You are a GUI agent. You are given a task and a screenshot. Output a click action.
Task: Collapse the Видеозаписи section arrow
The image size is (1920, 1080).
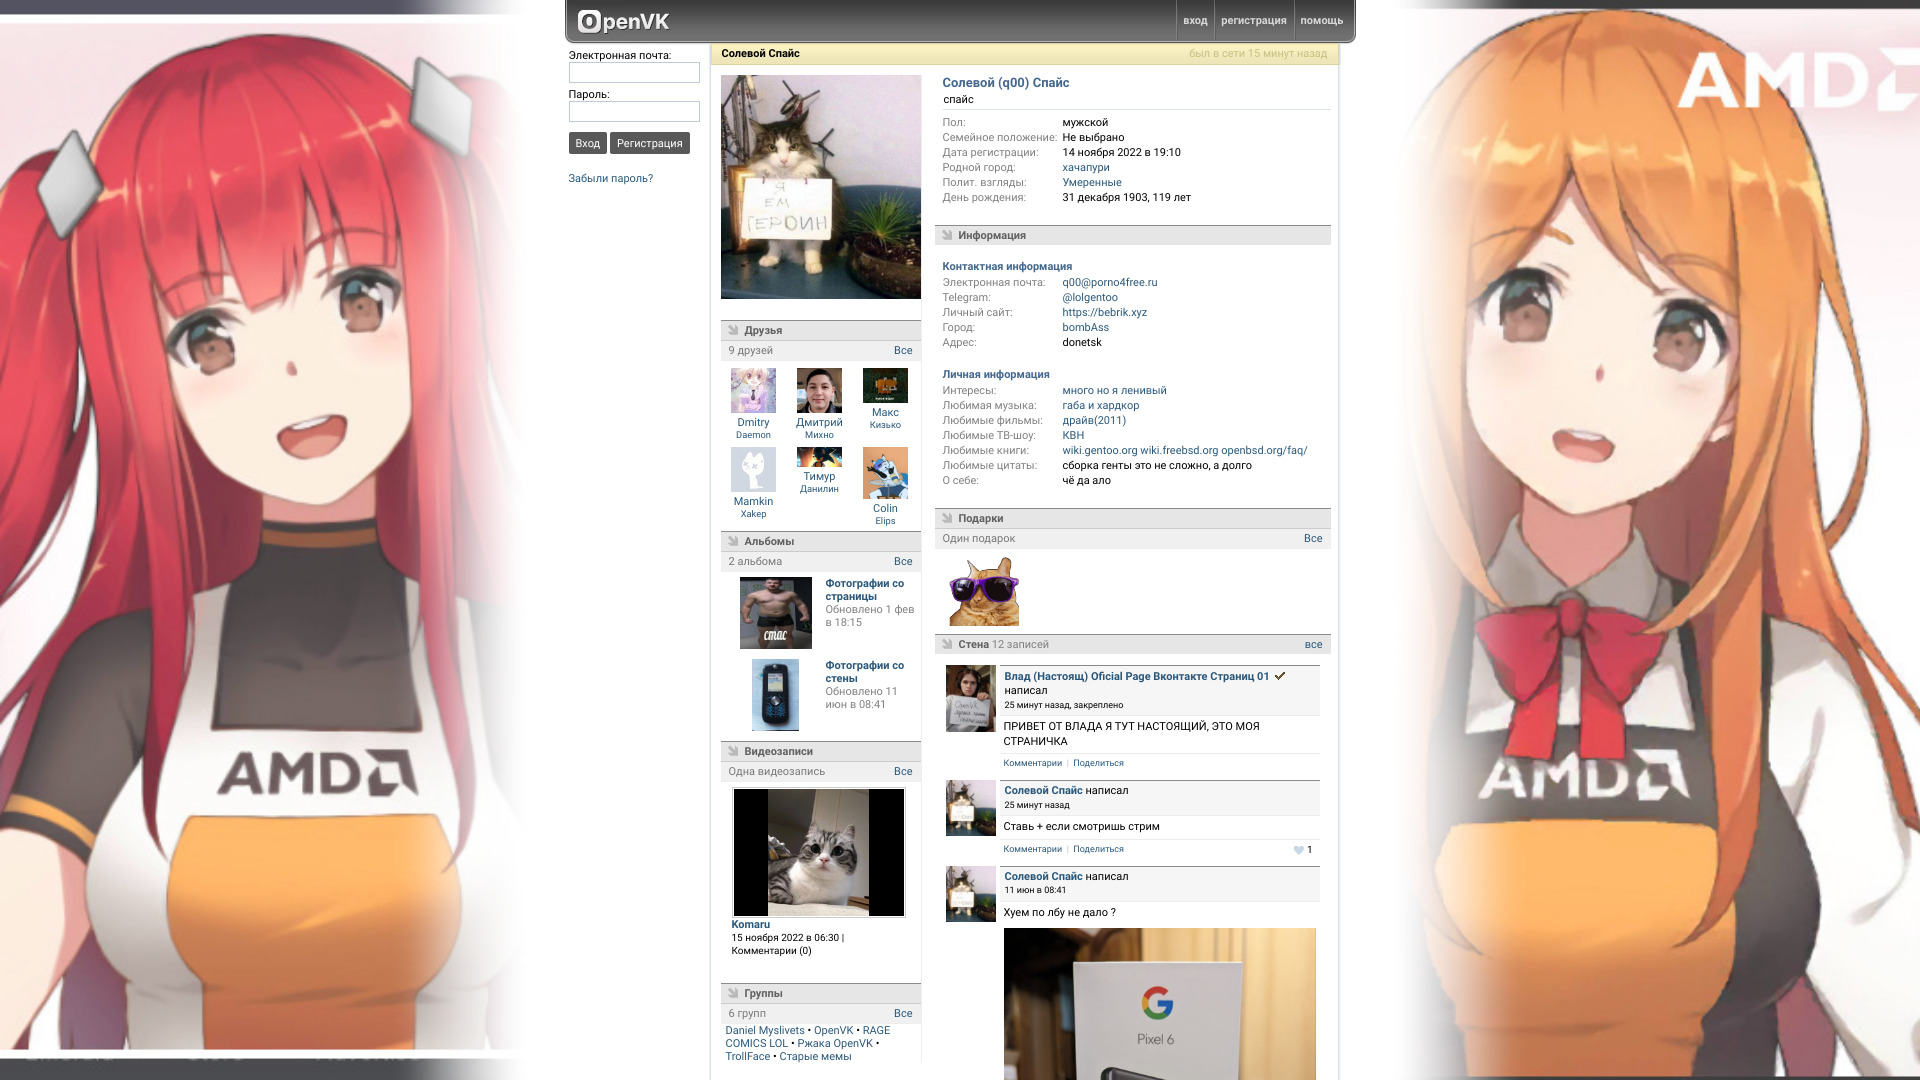click(733, 751)
